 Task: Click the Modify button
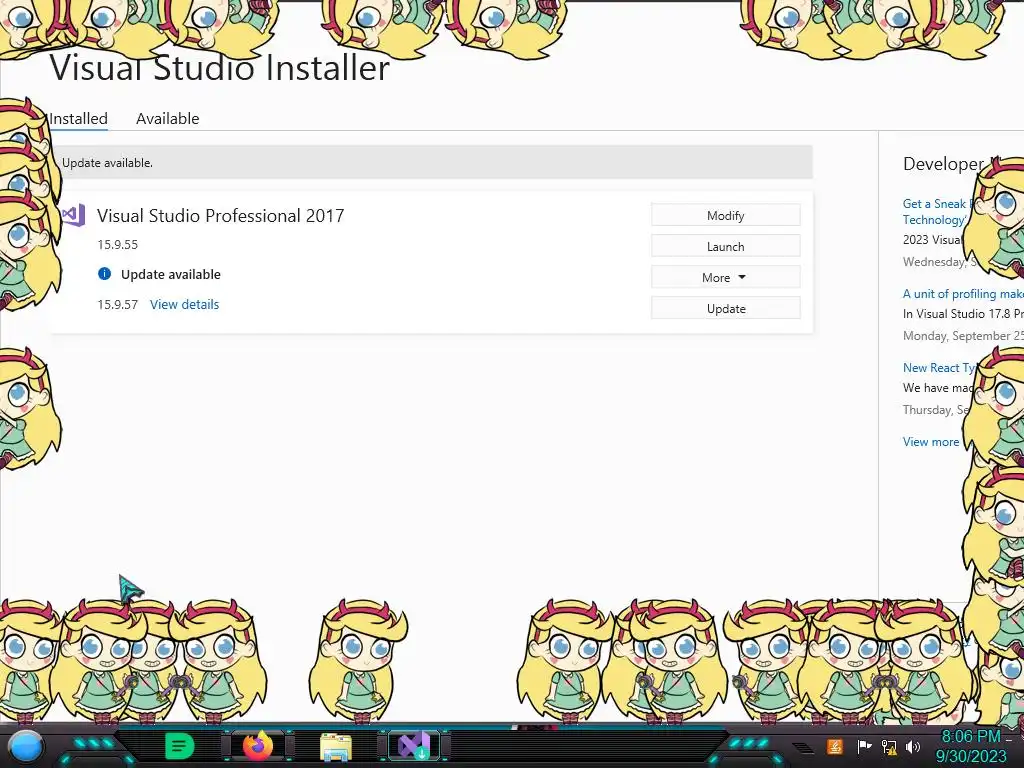point(726,216)
